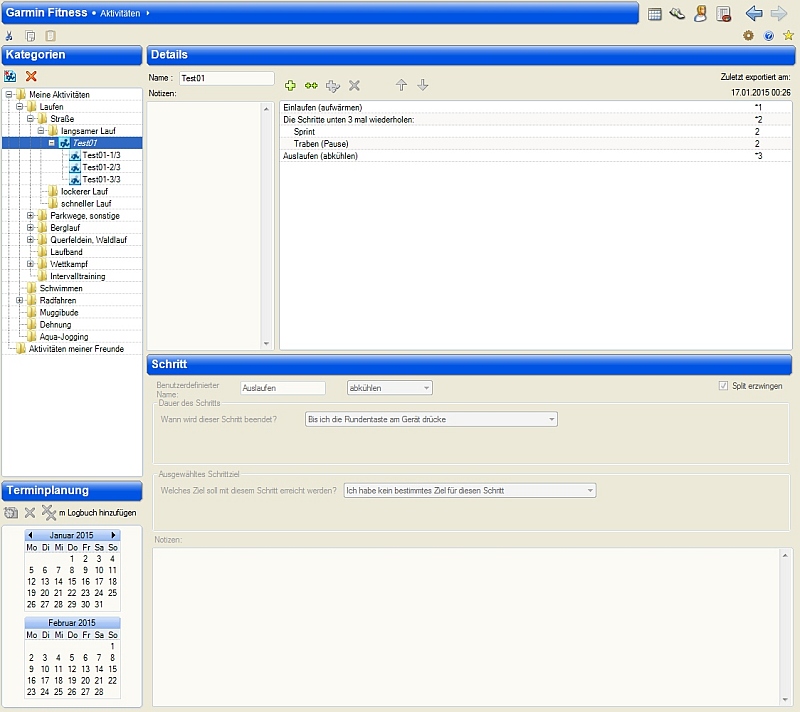Image resolution: width=800 pixels, height=712 pixels.
Task: Open the calendar view icon in header
Action: pyautogui.click(x=655, y=14)
